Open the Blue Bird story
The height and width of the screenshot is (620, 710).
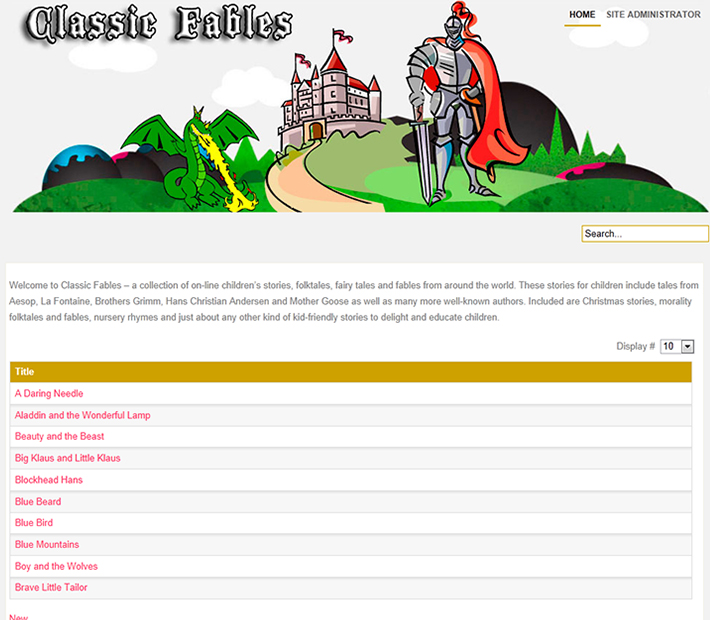point(34,523)
